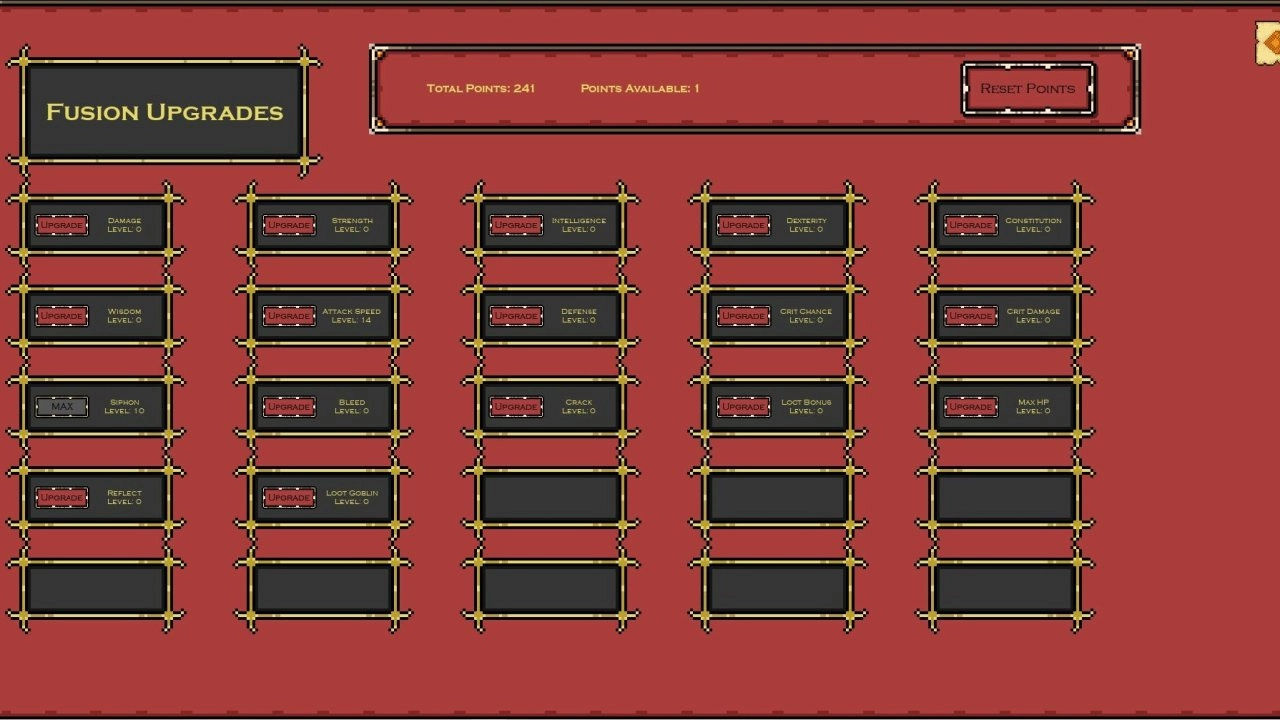Upgrade the Bleed ability
This screenshot has width=1280, height=720.
pos(289,407)
